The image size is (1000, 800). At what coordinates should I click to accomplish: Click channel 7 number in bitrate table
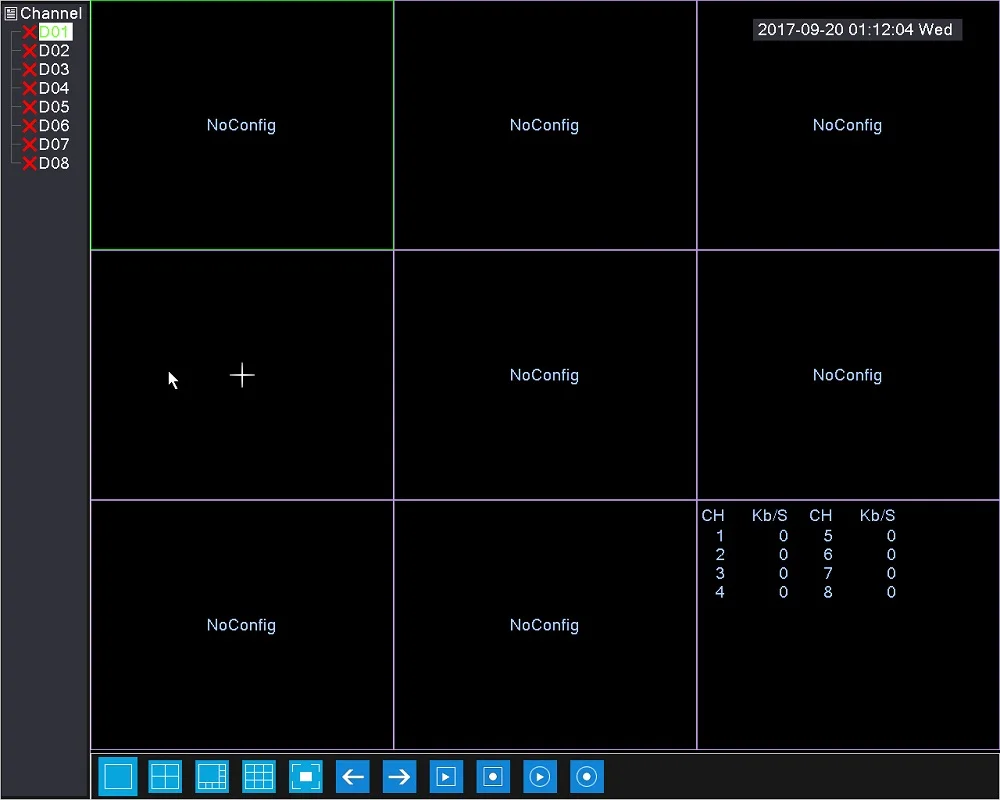[828, 574]
